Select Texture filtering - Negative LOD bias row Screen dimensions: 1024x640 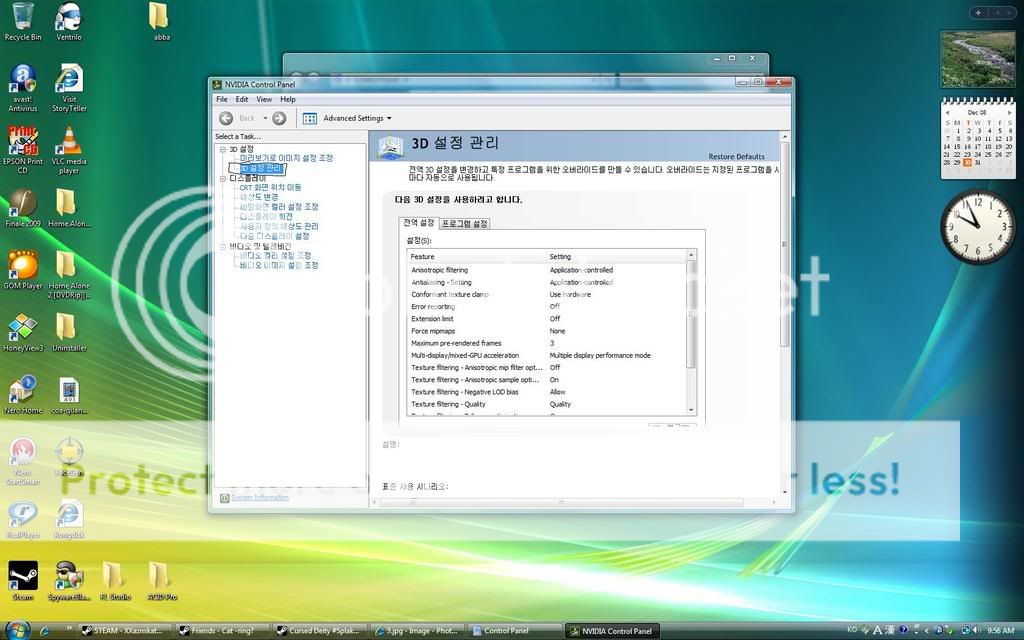[546, 392]
